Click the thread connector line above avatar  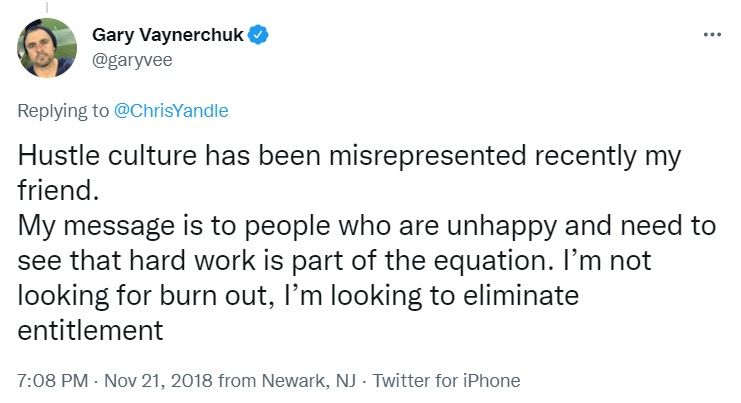tap(47, 8)
